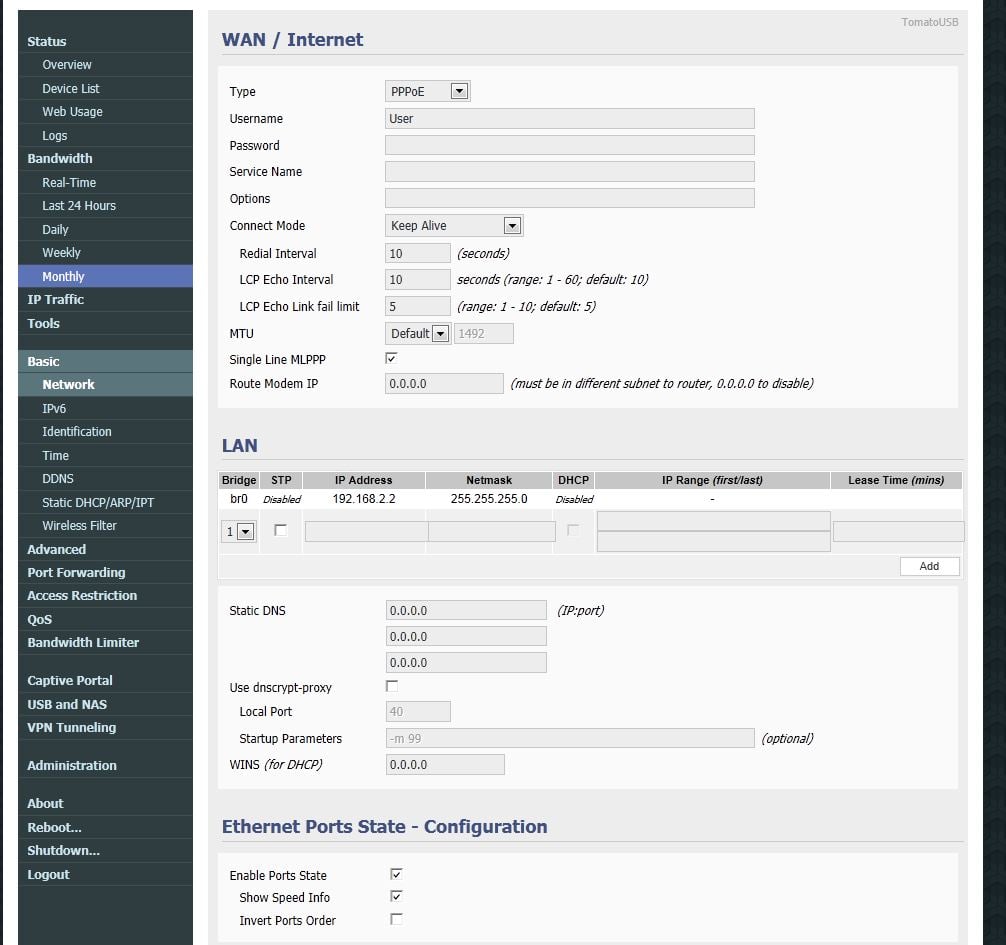Screen dimensions: 1006x945
Task: Open DDNS settings page
Action: tap(58, 479)
